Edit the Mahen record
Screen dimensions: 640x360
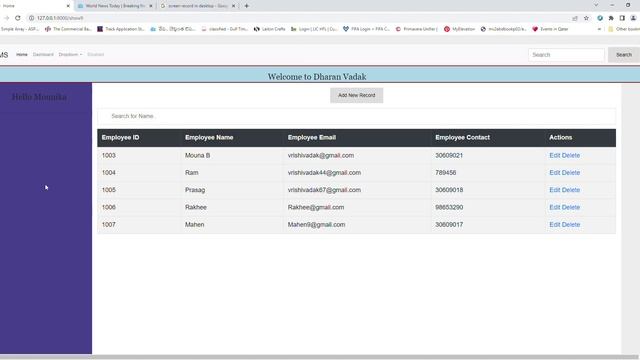555,224
